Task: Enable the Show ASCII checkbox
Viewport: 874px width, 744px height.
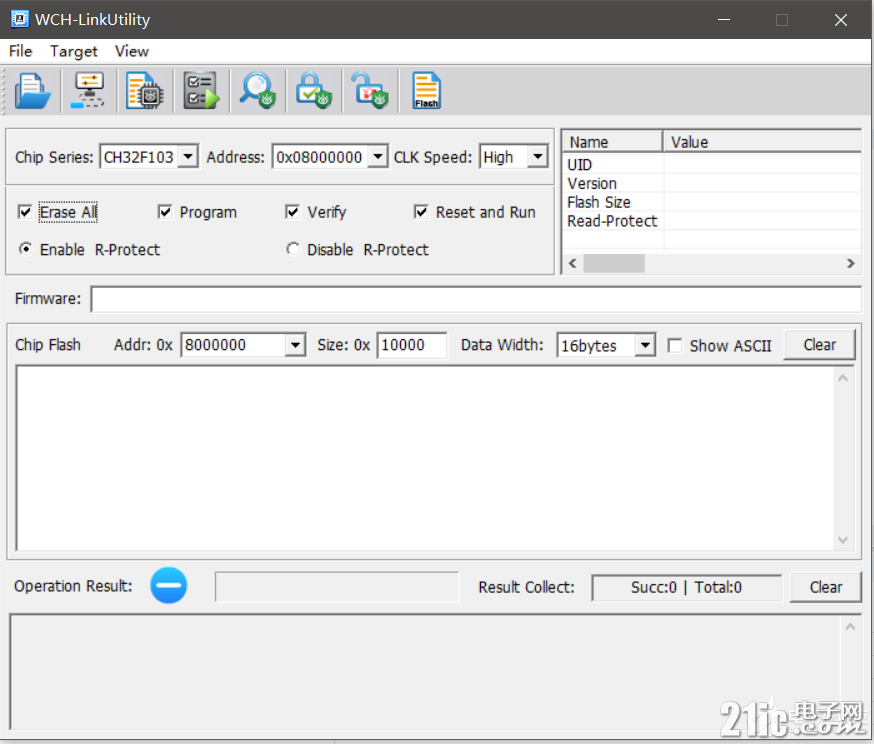Action: [x=674, y=346]
